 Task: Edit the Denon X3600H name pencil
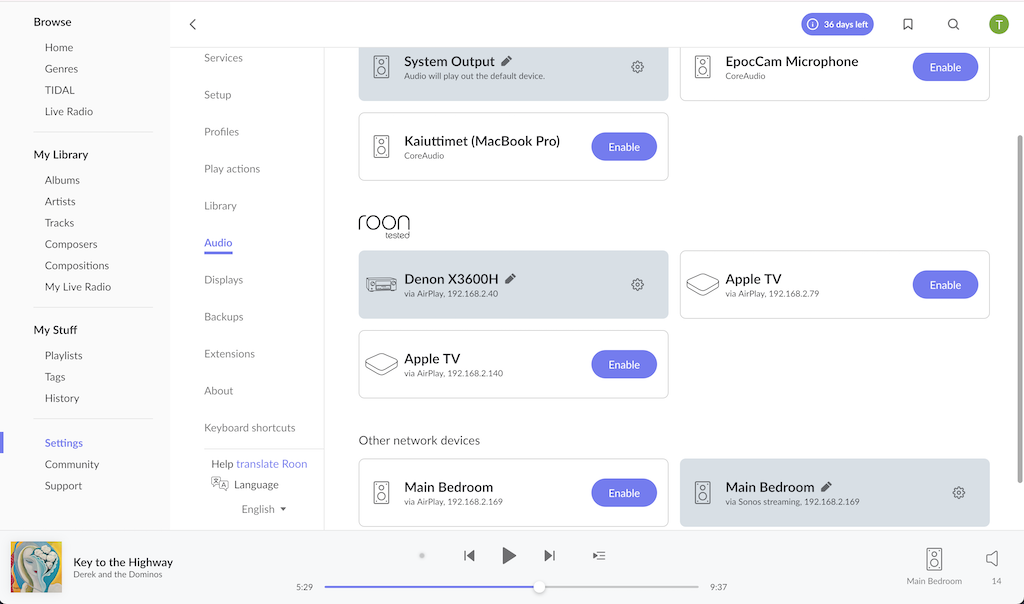[x=511, y=278]
